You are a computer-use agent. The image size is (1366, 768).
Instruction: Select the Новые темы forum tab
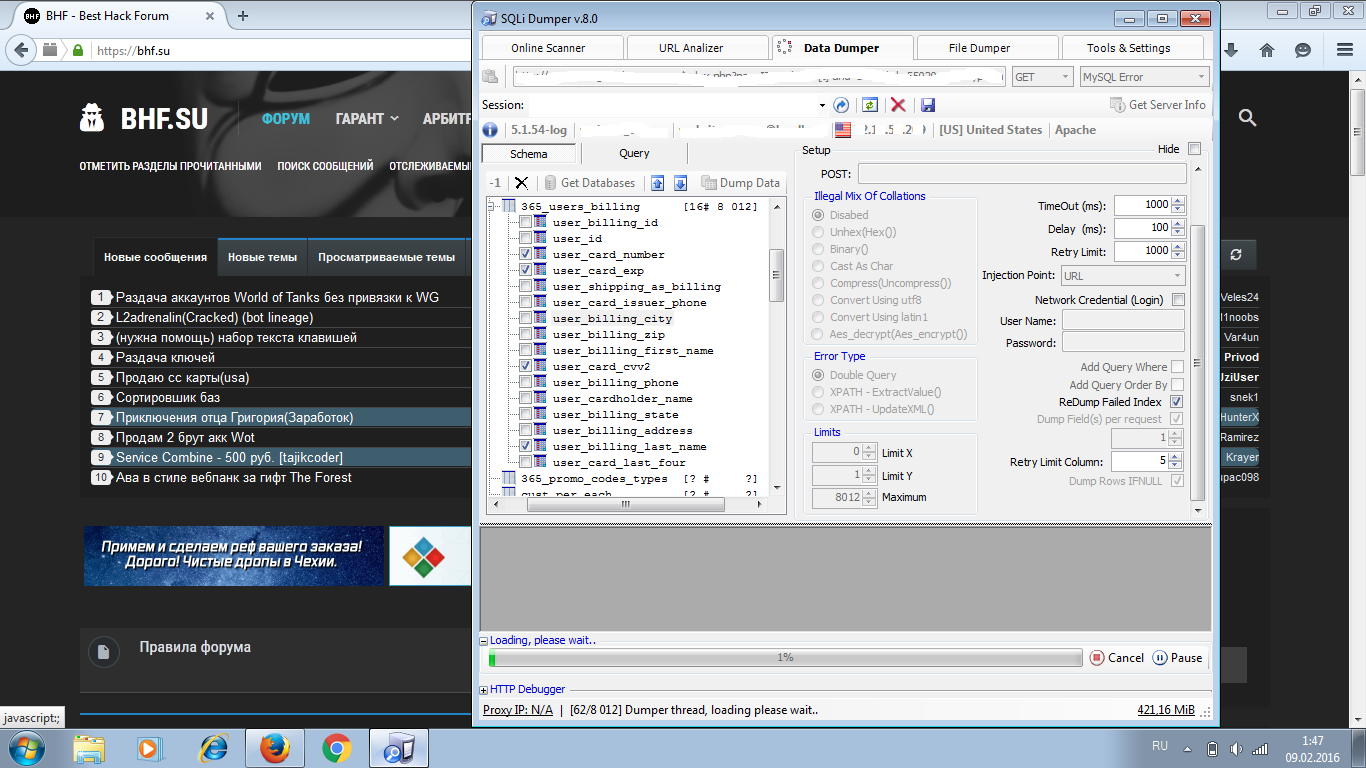[262, 257]
